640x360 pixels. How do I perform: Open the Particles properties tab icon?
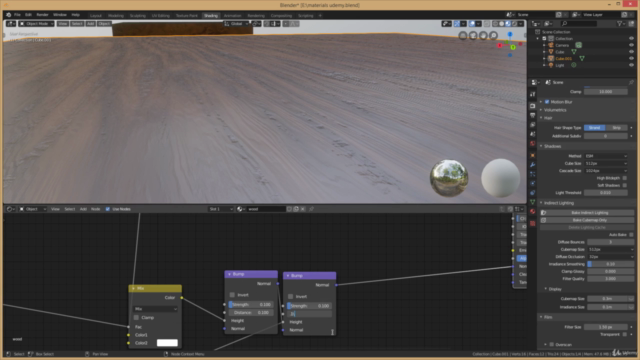pyautogui.click(x=532, y=174)
